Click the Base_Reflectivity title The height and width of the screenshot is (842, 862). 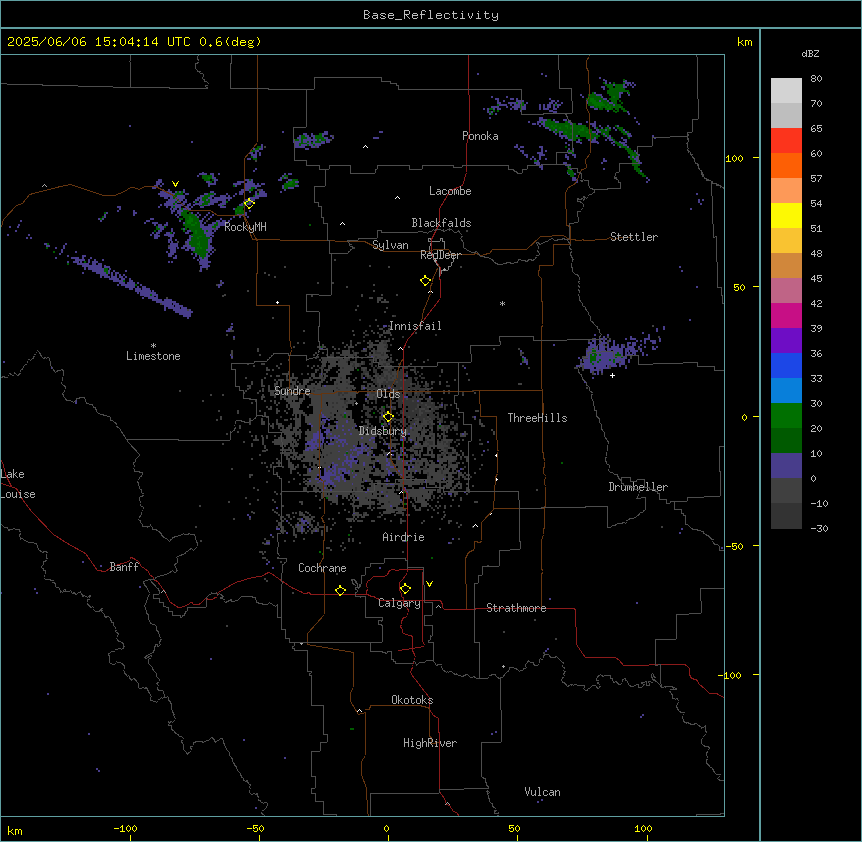pos(431,15)
